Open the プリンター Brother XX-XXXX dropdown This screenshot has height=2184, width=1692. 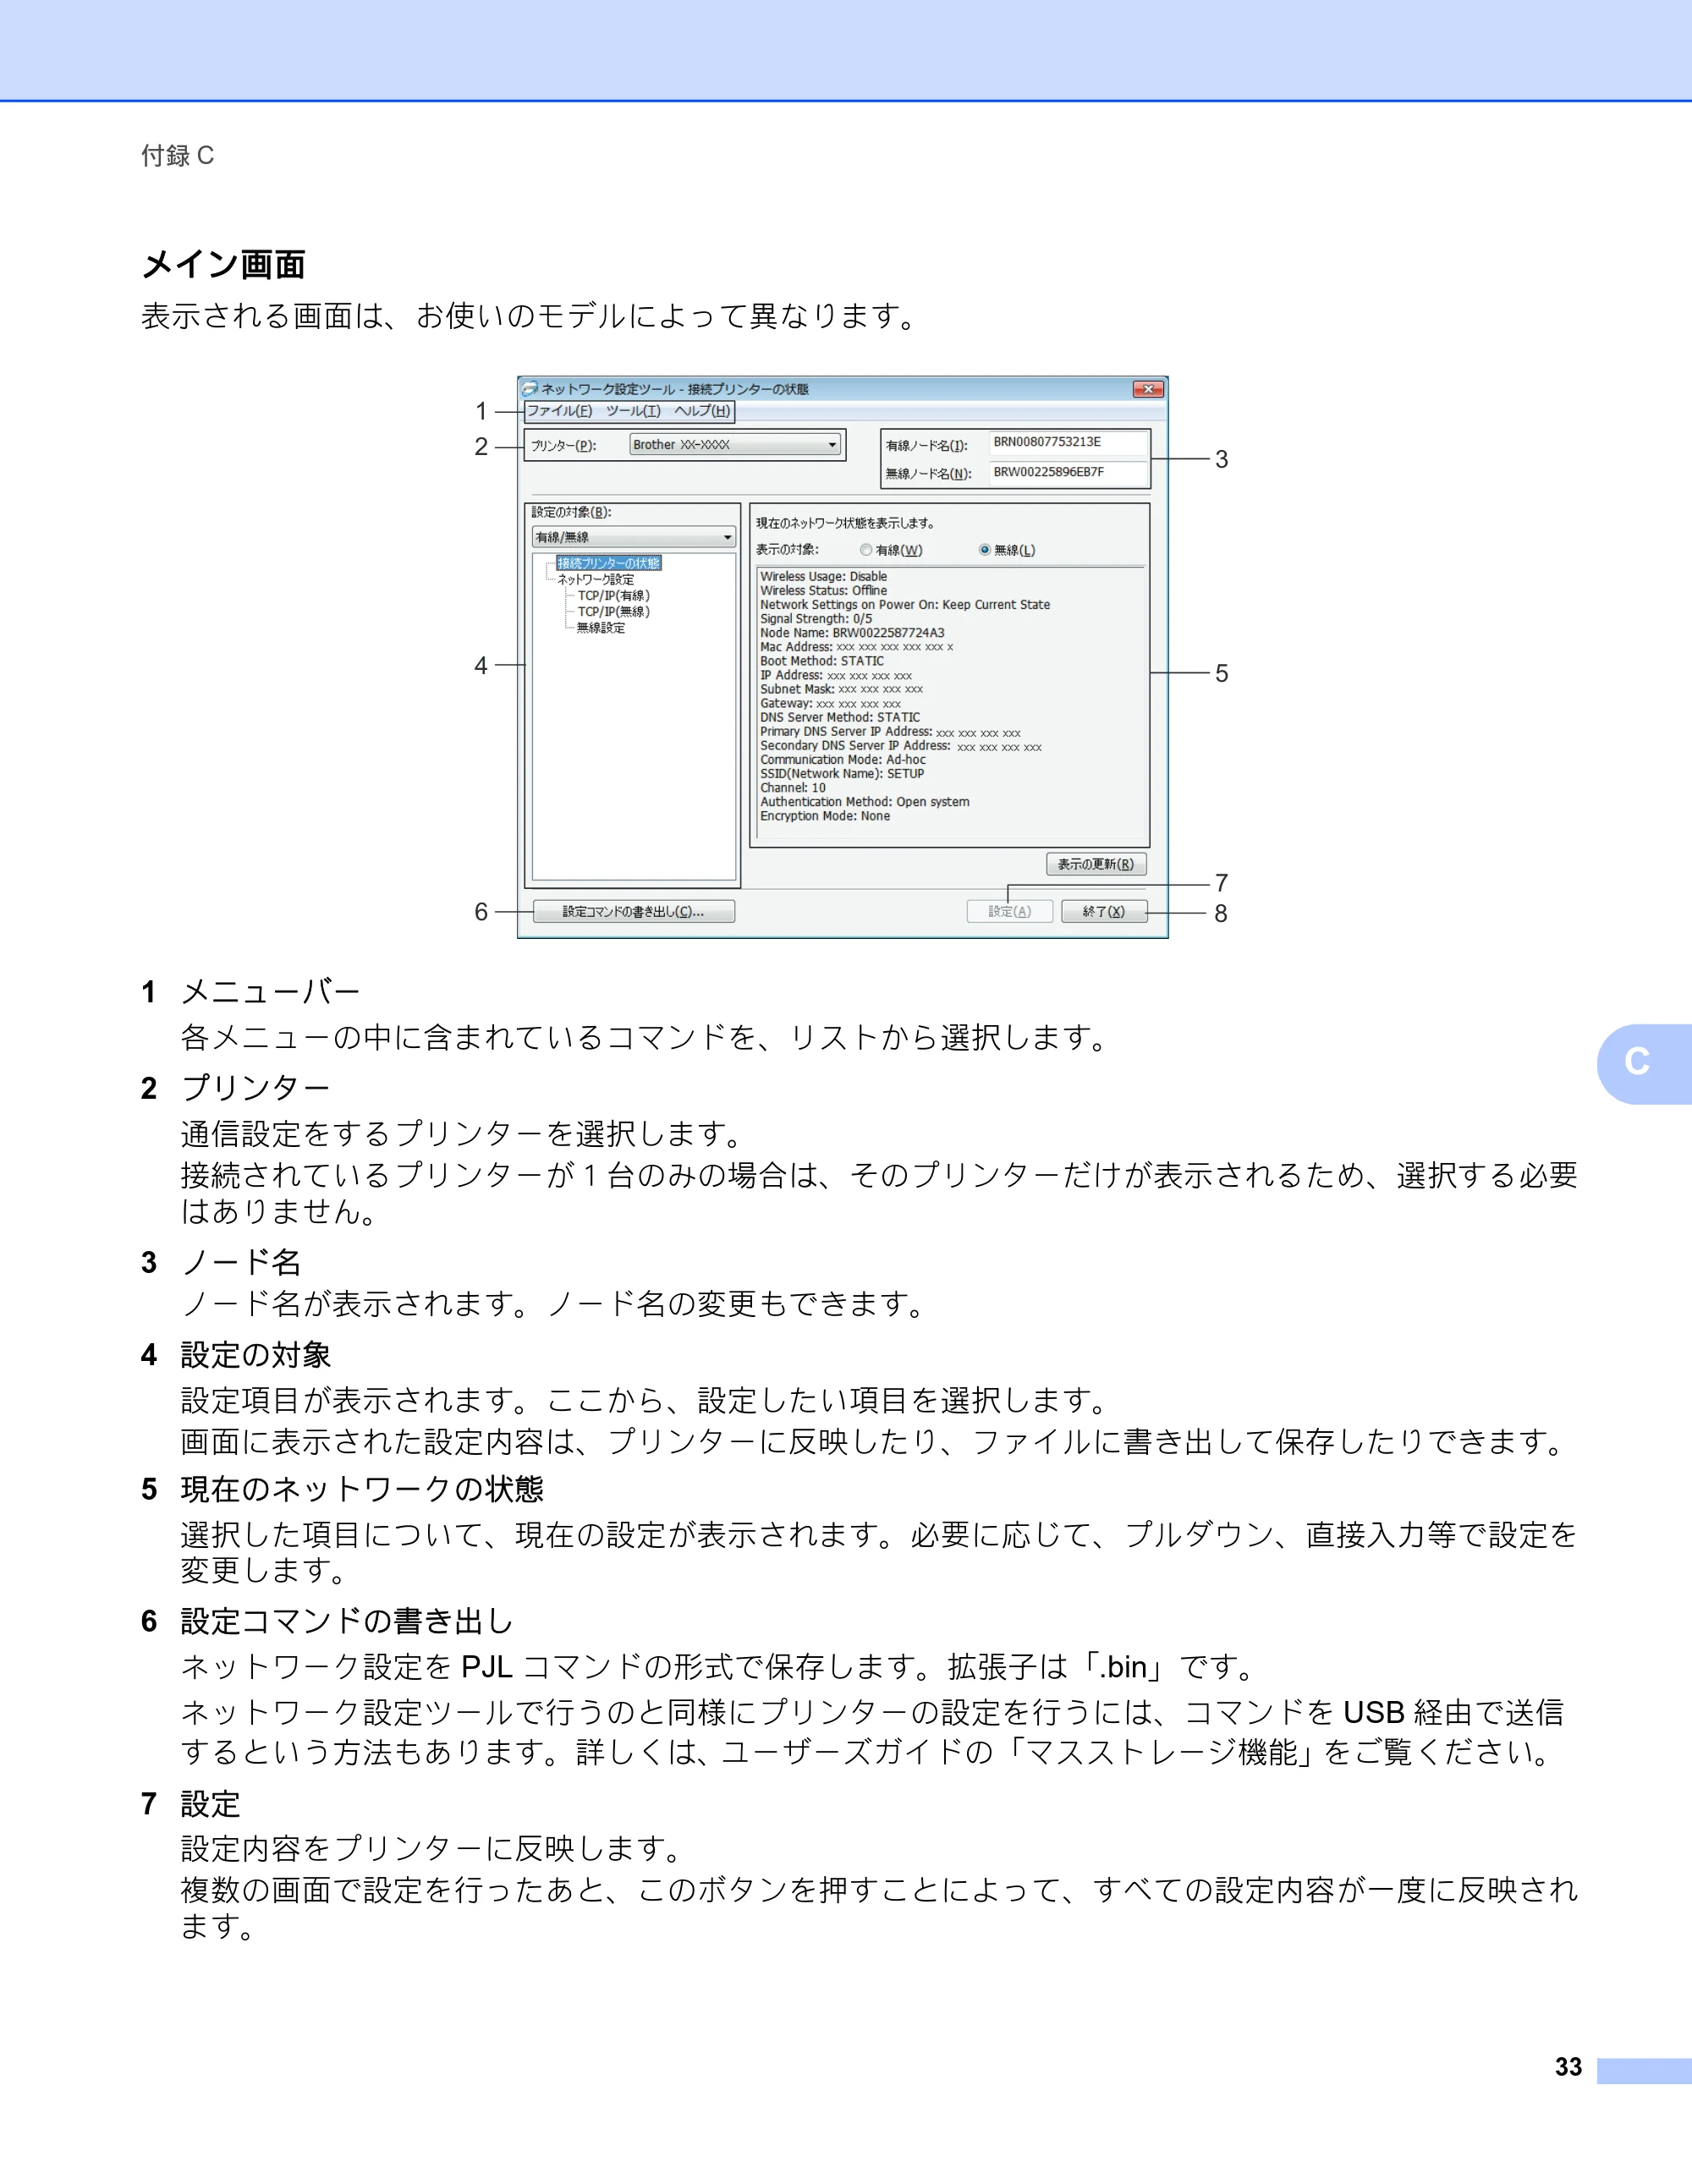pyautogui.click(x=735, y=445)
